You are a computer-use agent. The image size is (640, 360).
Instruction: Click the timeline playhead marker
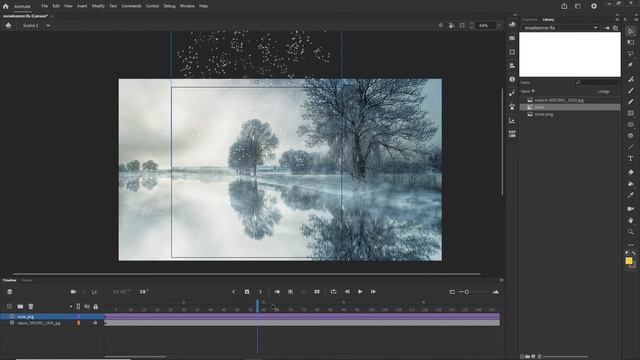point(258,305)
